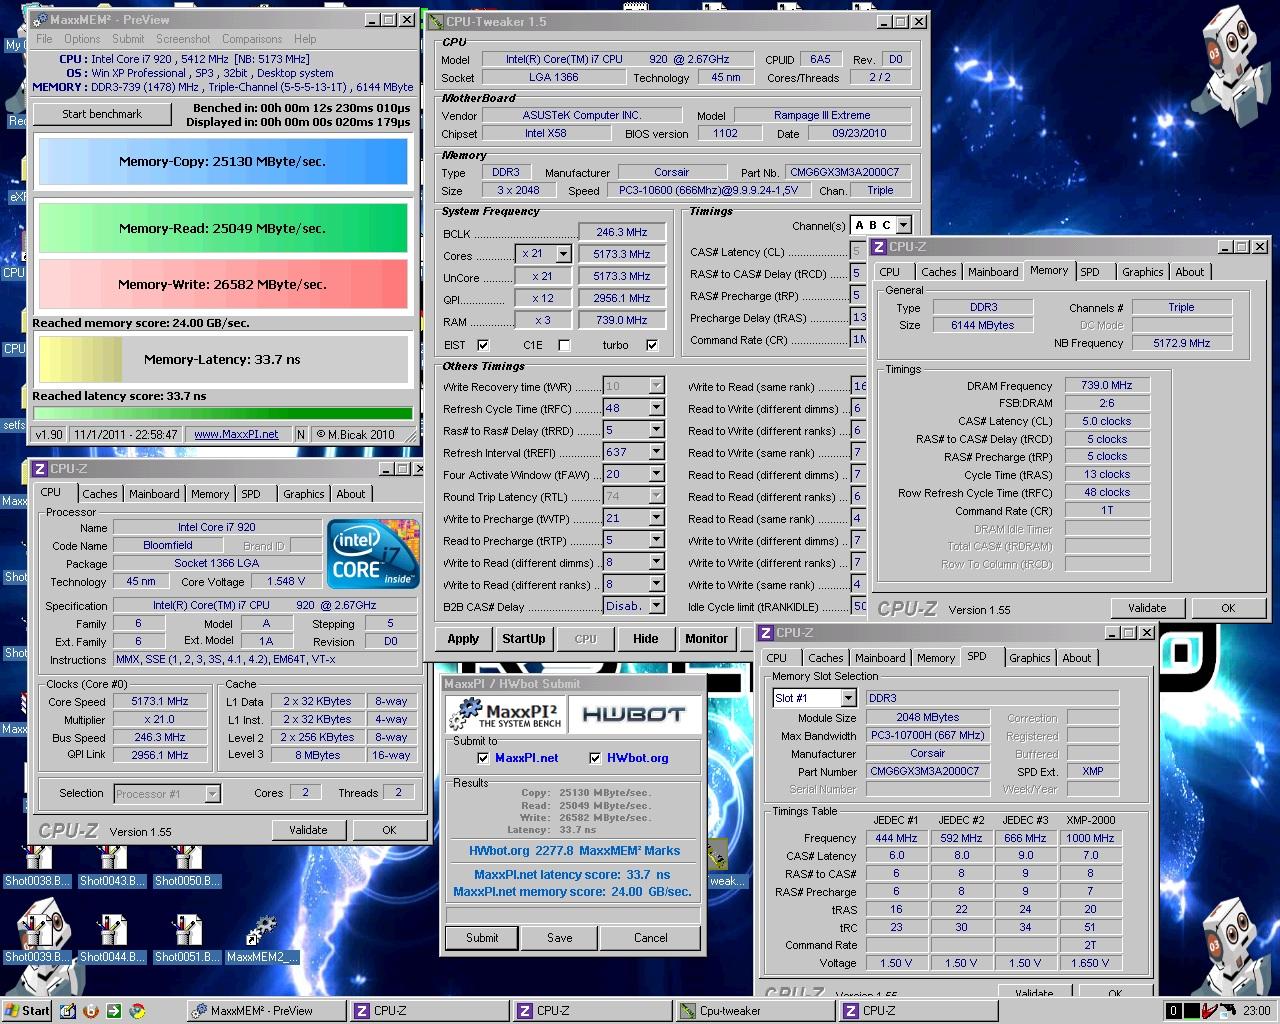Switch to Mainboard tab in CPU-Z CPU window
The height and width of the screenshot is (1024, 1280).
[x=154, y=494]
